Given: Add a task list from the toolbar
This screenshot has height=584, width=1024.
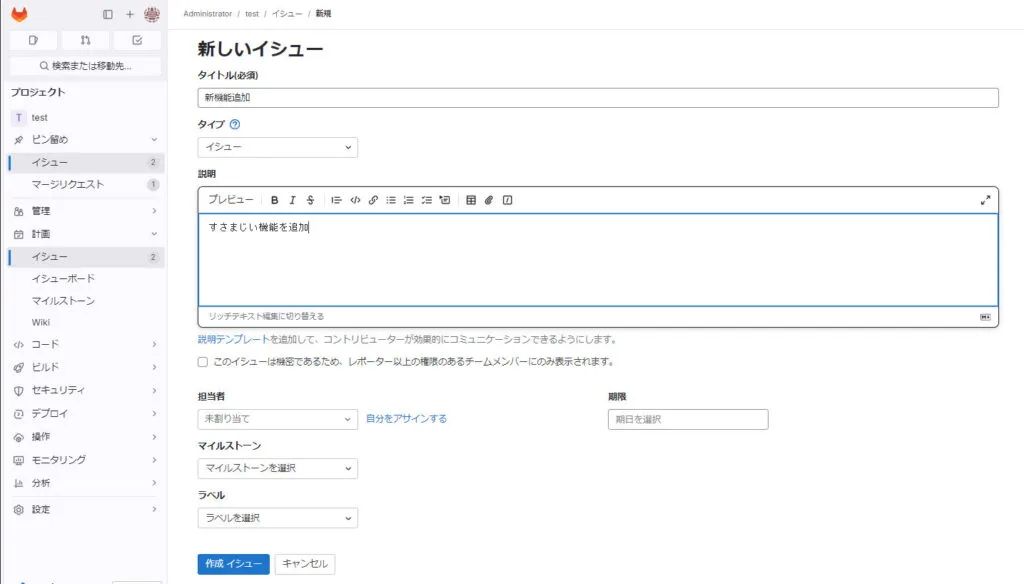Looking at the screenshot, I should 427,200.
